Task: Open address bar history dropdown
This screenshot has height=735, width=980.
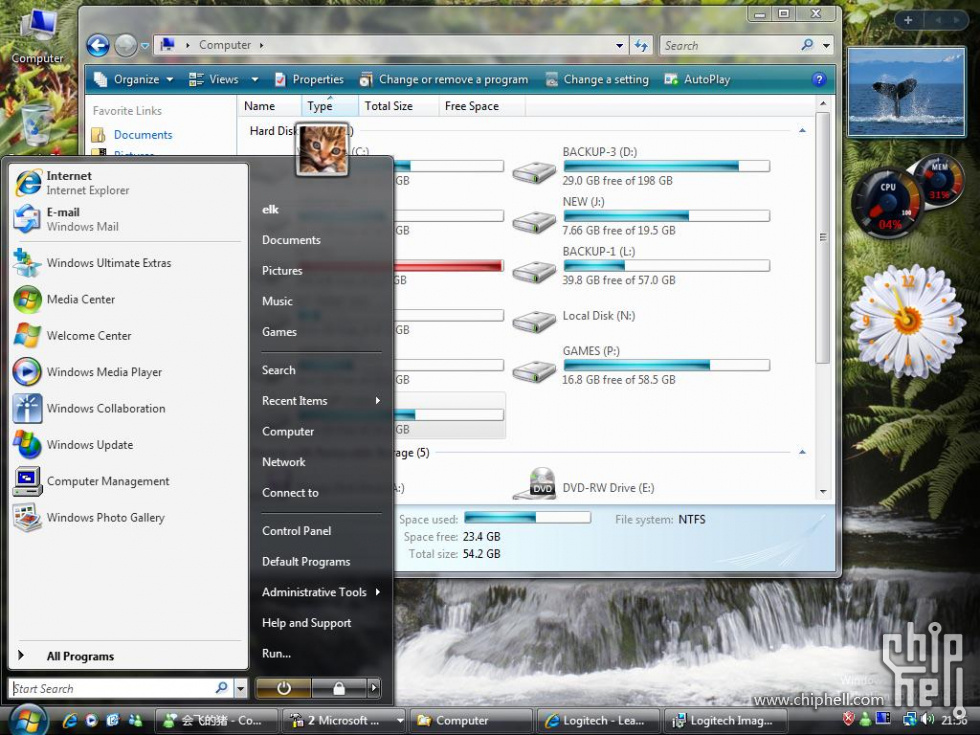Action: [x=619, y=46]
